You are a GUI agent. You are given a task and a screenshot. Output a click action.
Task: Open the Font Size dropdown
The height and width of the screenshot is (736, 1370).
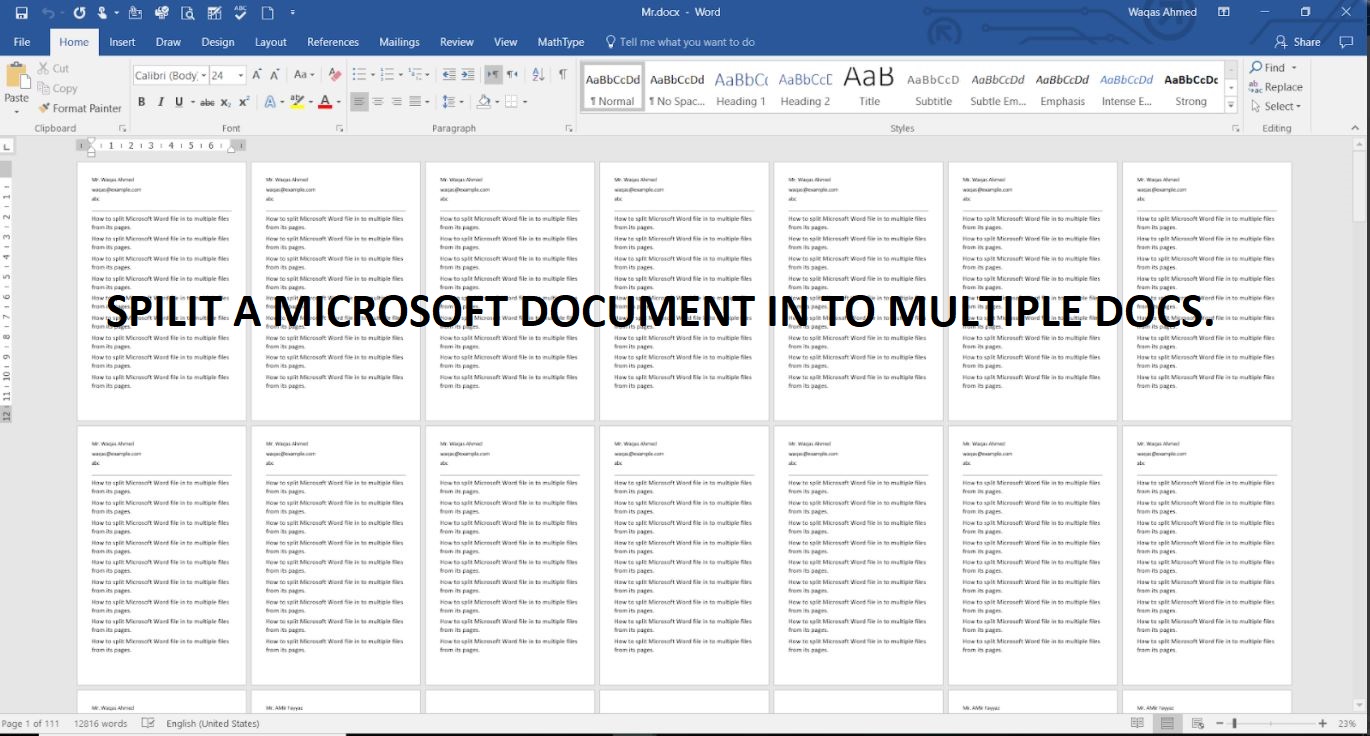240,74
